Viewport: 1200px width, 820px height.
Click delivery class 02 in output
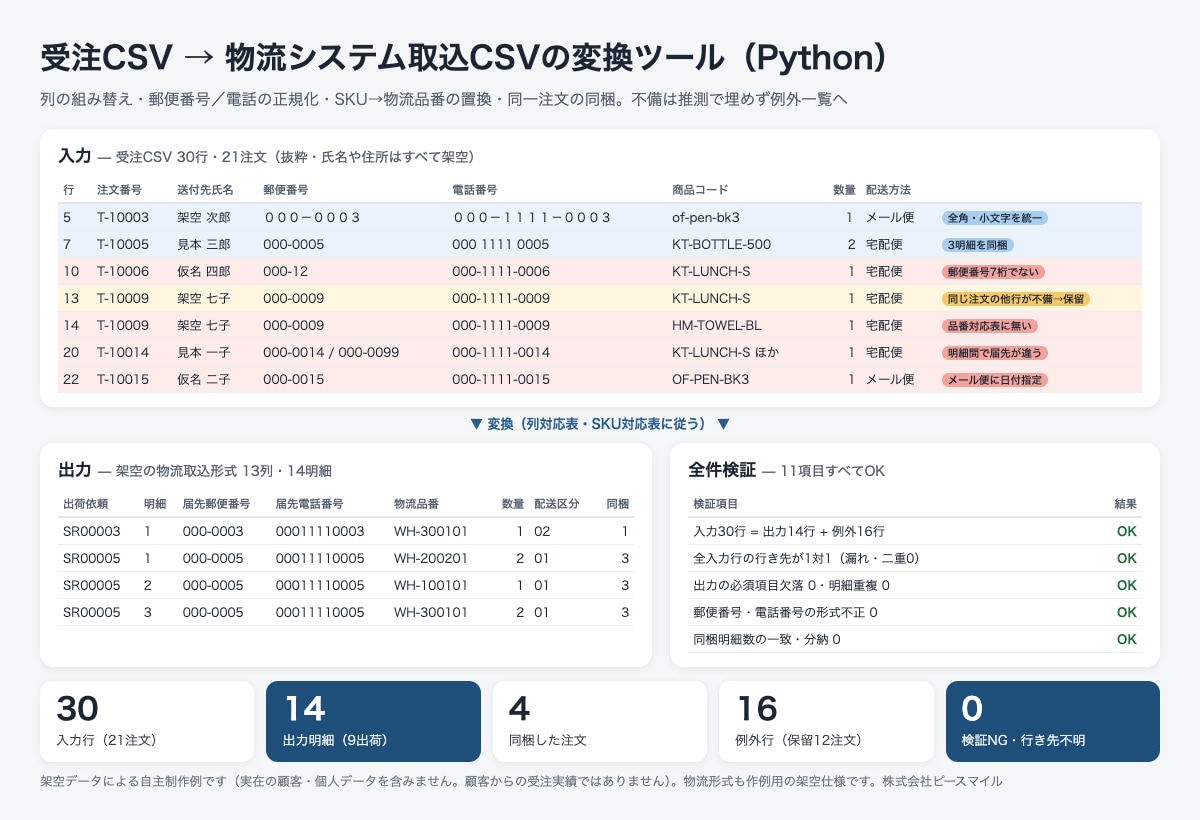click(x=542, y=531)
